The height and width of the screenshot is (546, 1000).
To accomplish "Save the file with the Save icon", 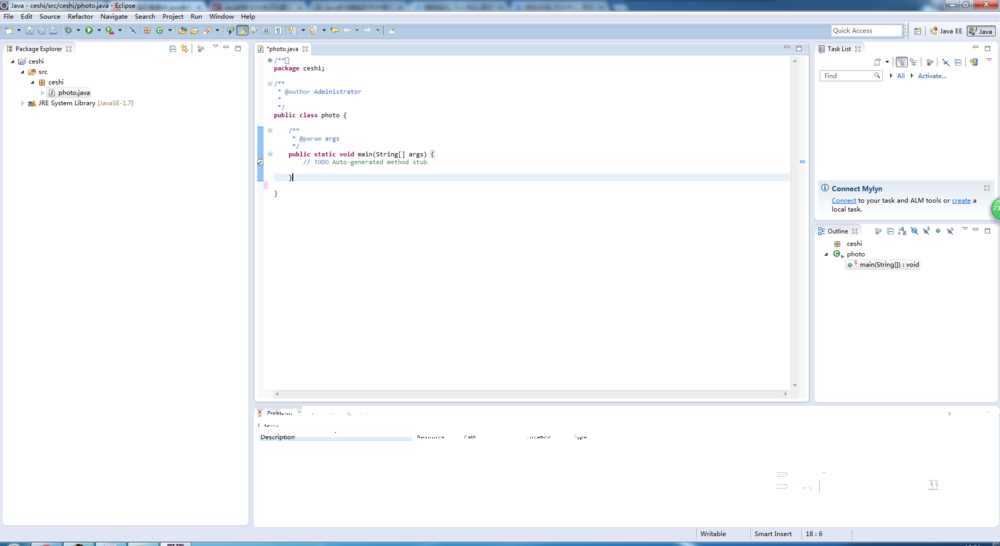I will click(x=29, y=30).
